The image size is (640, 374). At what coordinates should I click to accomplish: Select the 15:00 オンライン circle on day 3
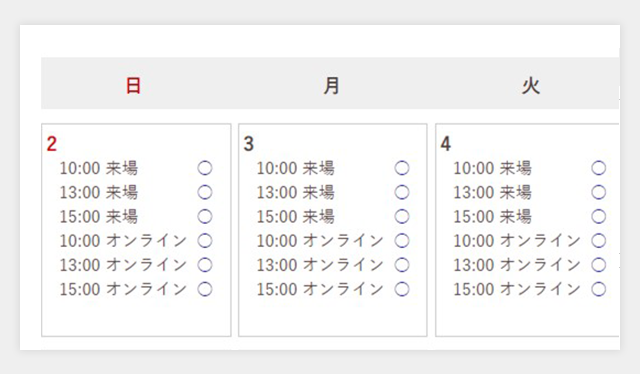click(x=402, y=289)
